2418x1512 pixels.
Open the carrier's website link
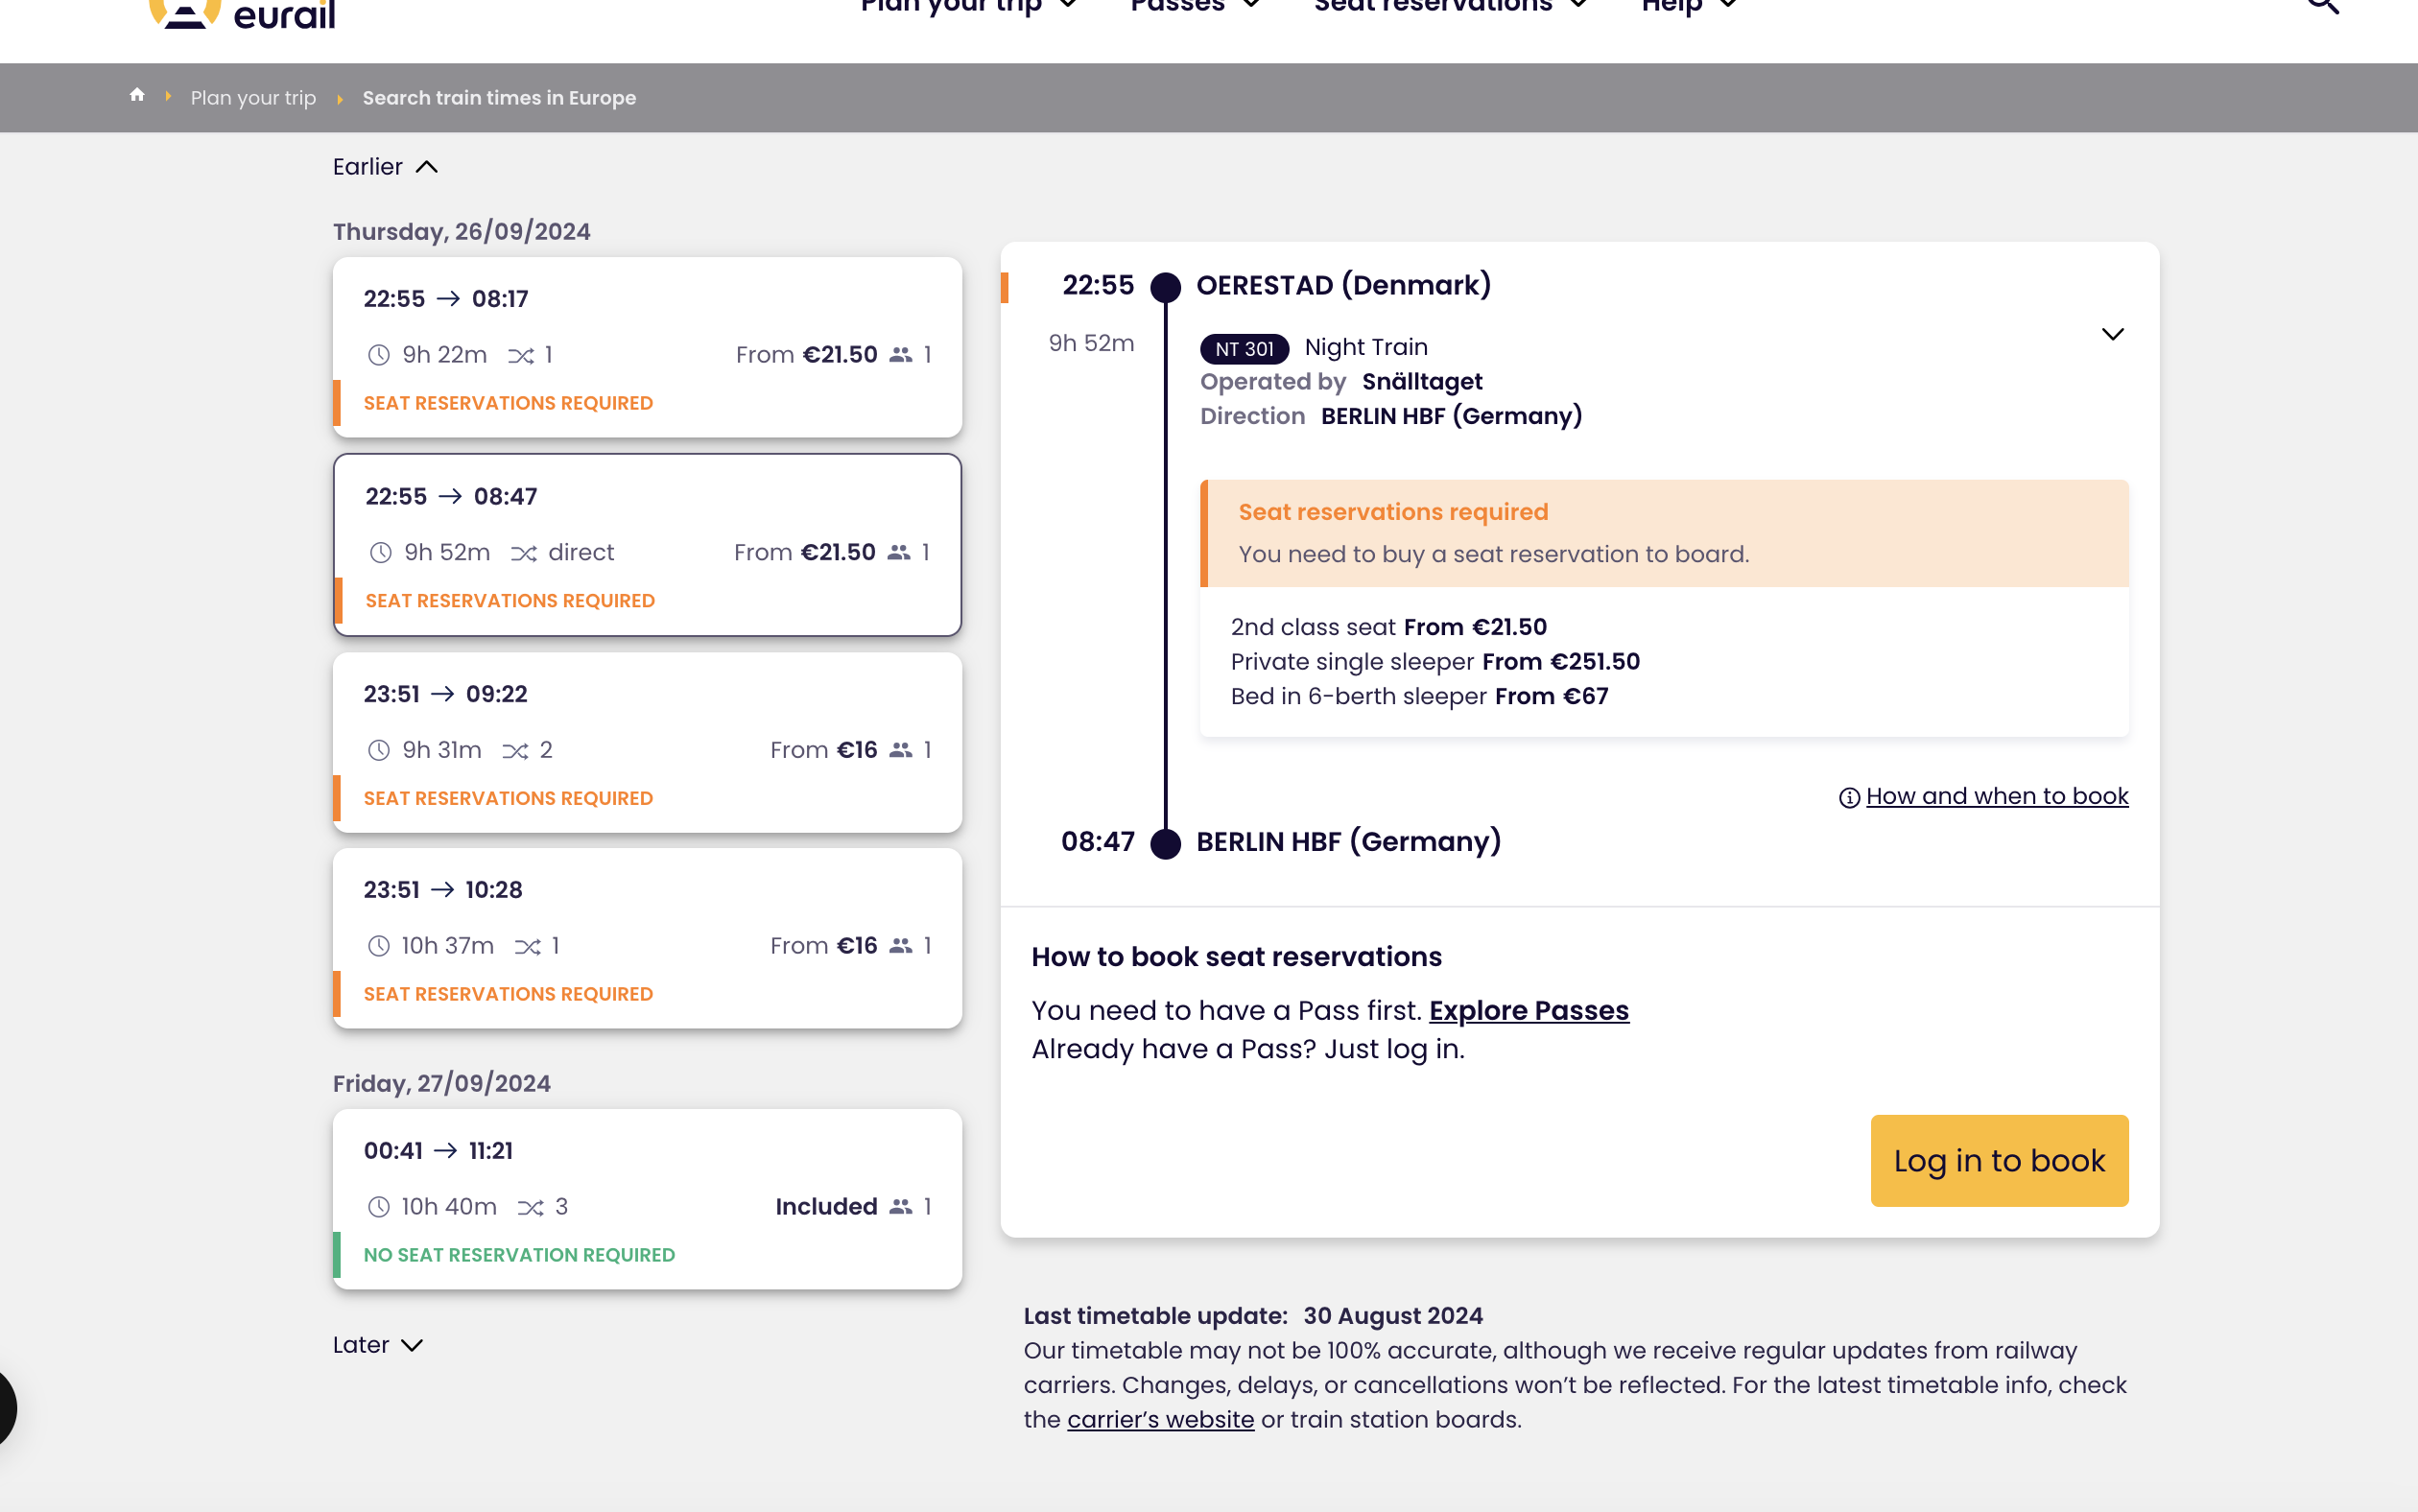(x=1160, y=1419)
